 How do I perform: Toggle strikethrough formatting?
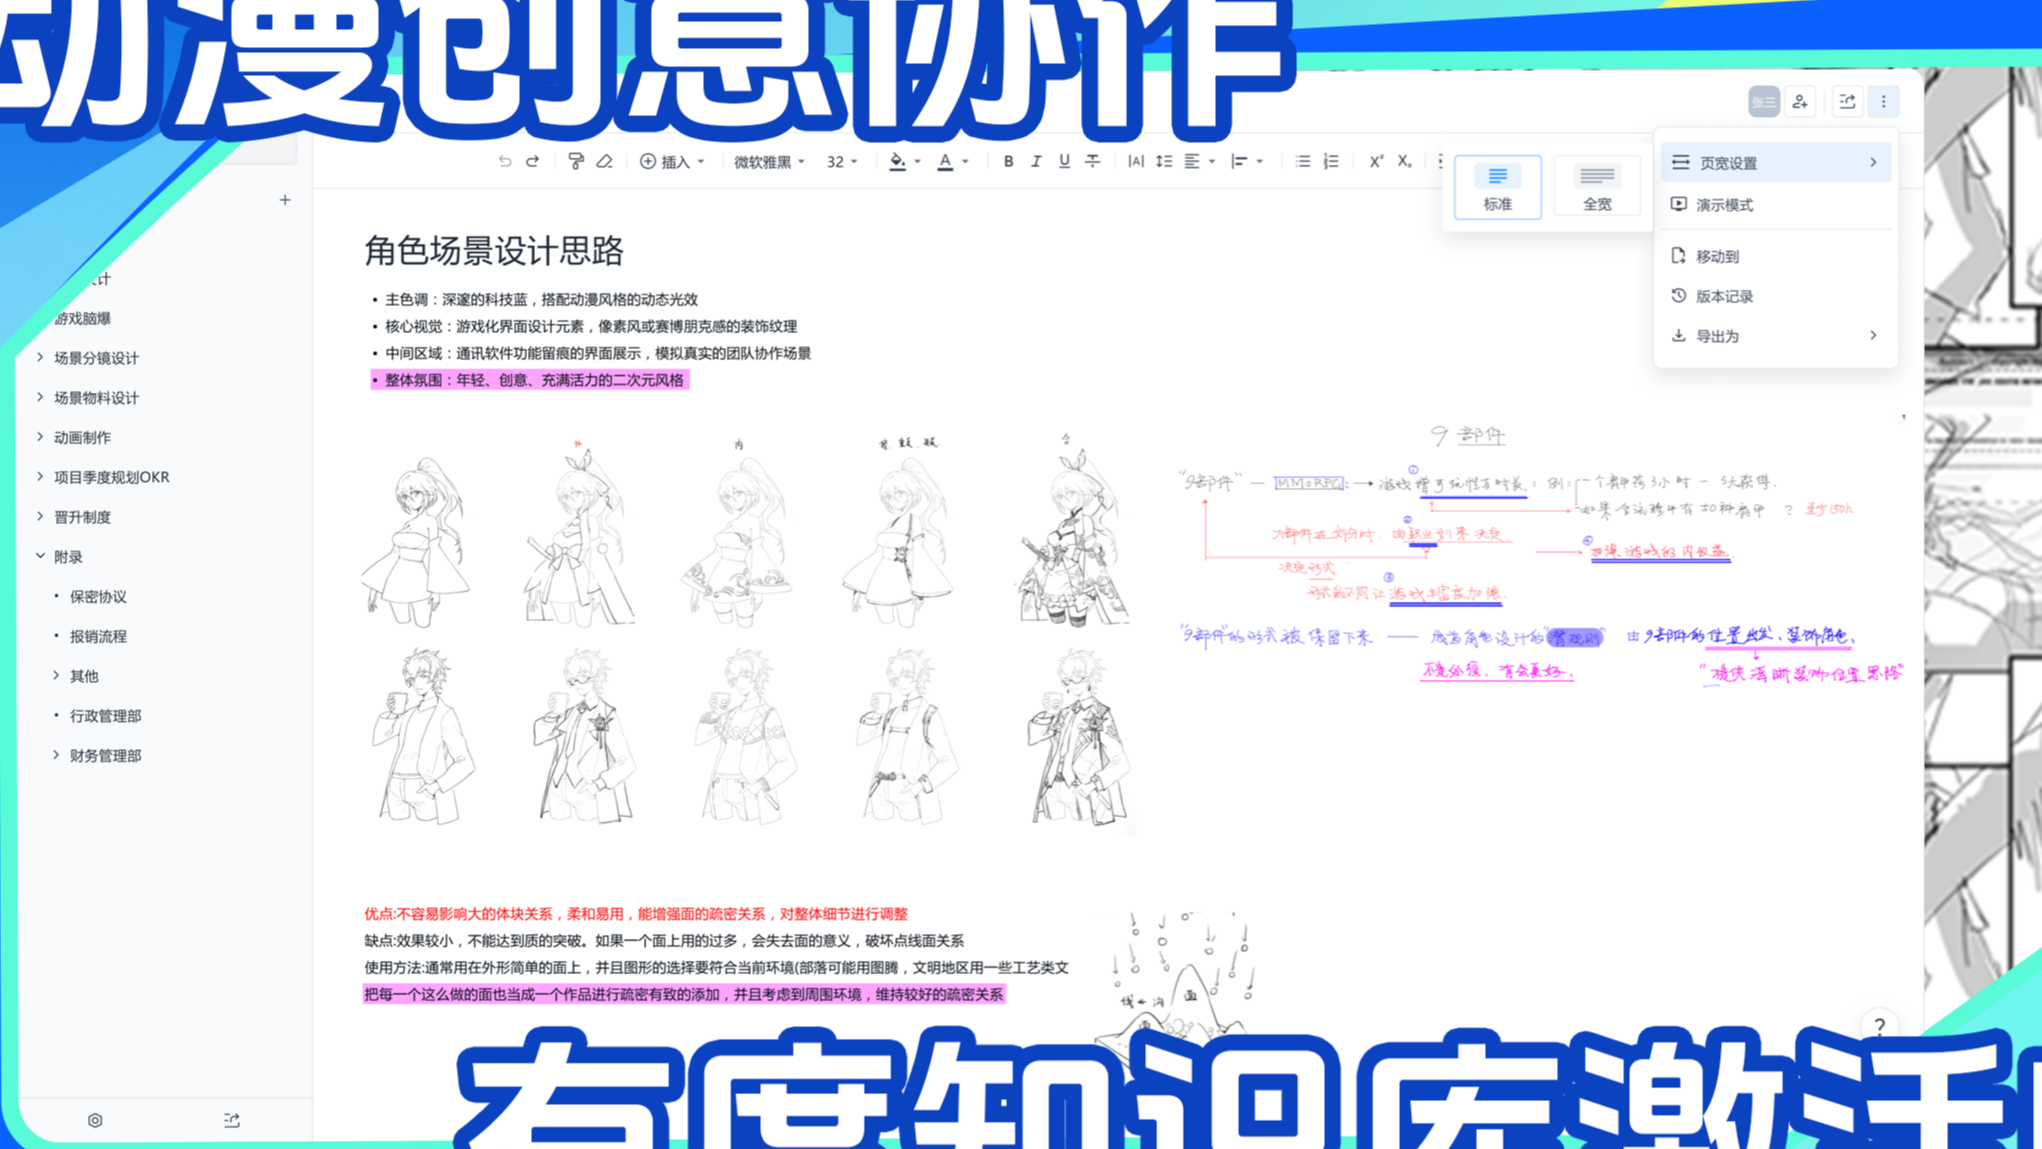(x=1091, y=161)
